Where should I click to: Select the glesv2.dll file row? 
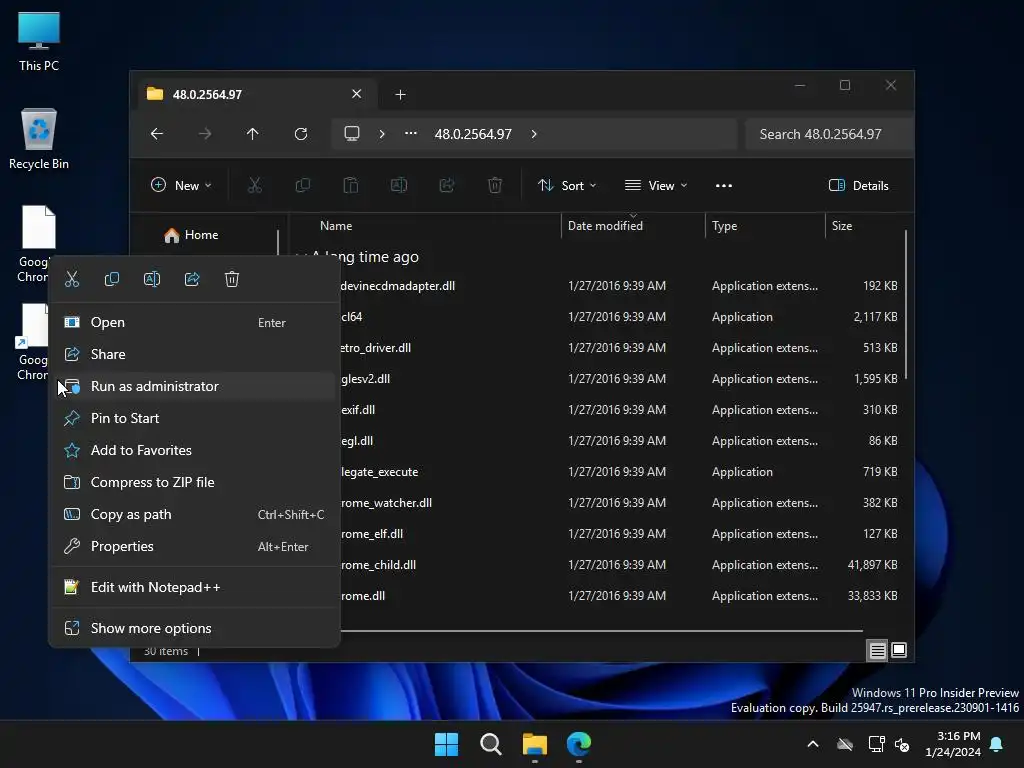(620, 379)
